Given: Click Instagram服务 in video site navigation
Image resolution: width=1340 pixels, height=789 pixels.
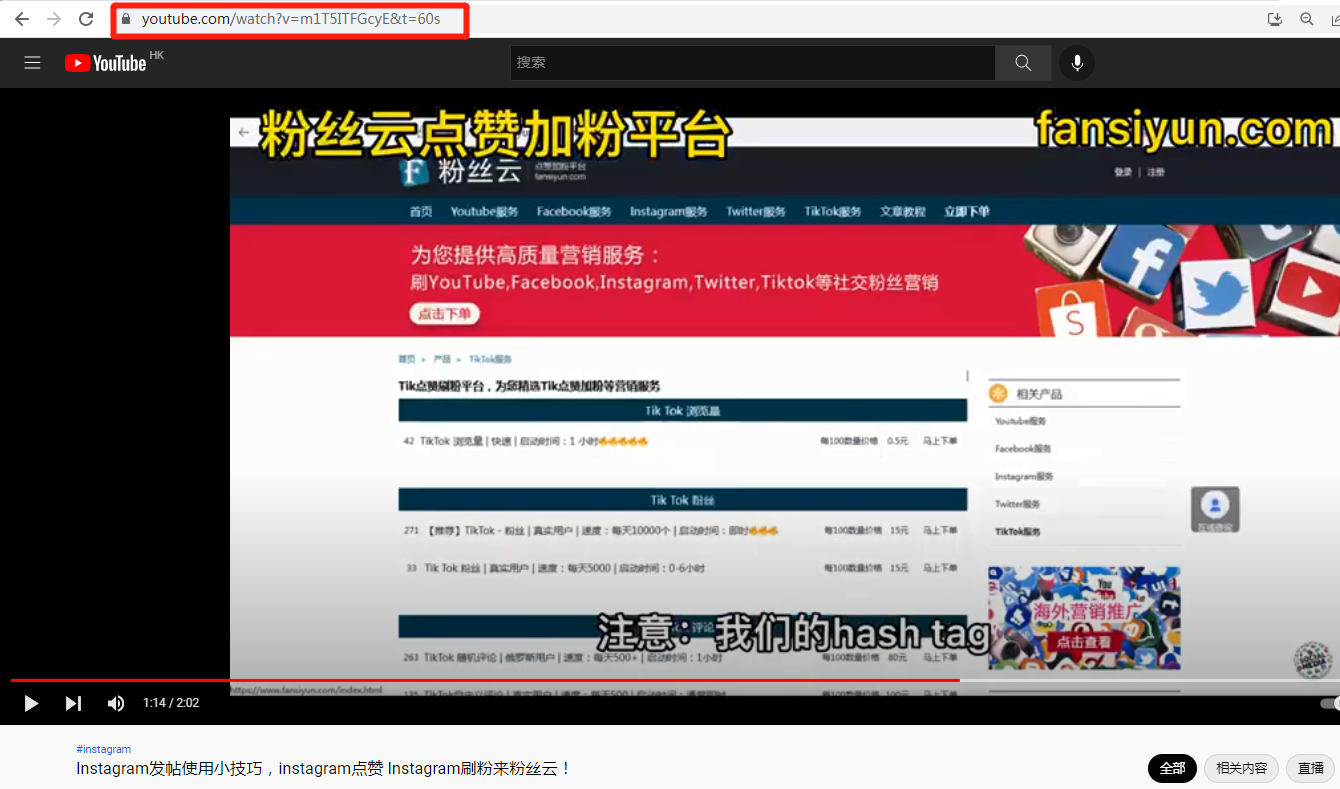Looking at the screenshot, I should (668, 212).
